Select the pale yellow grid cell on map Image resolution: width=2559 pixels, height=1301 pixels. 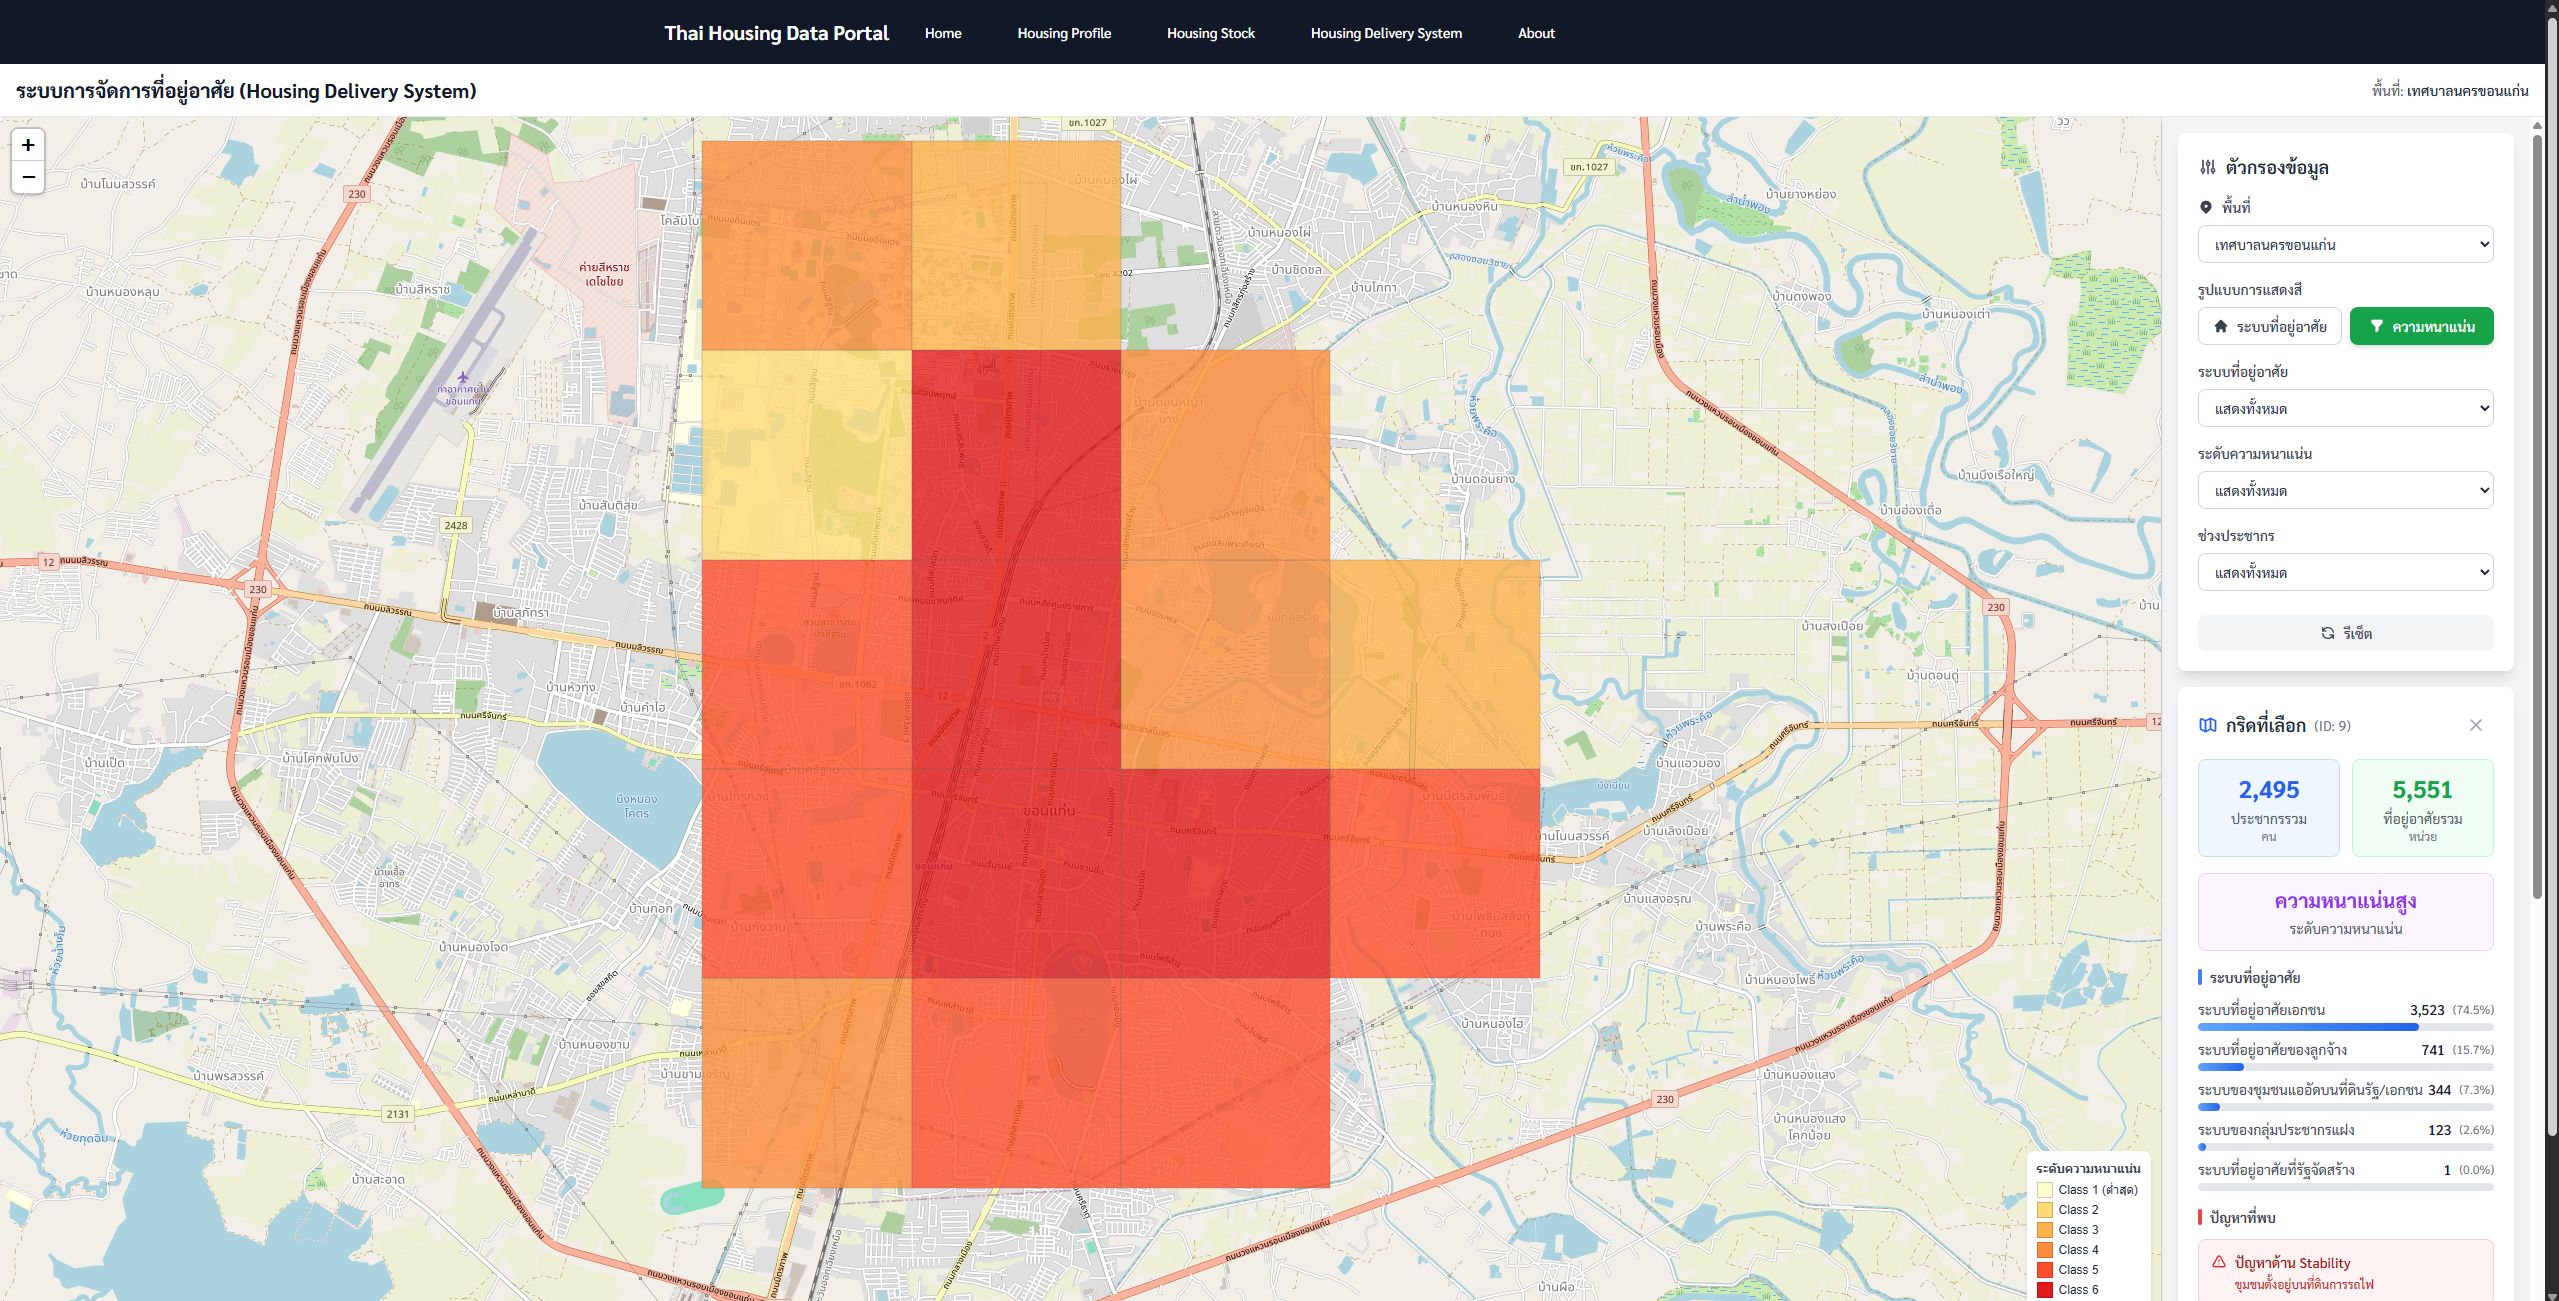tap(806, 455)
